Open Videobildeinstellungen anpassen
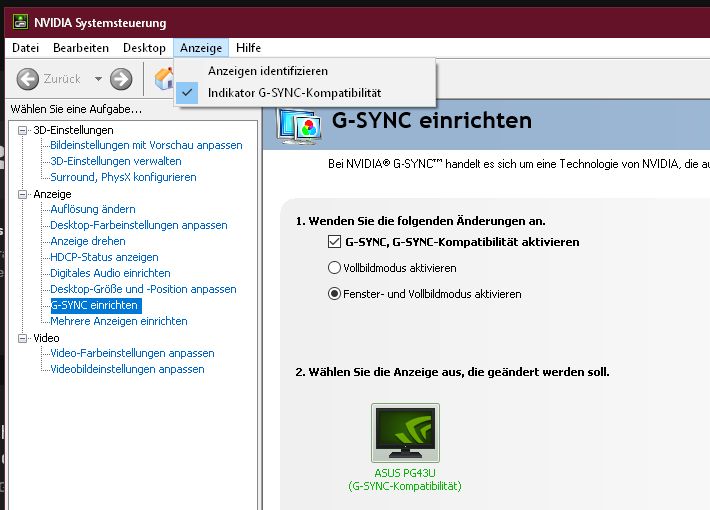 pos(127,369)
